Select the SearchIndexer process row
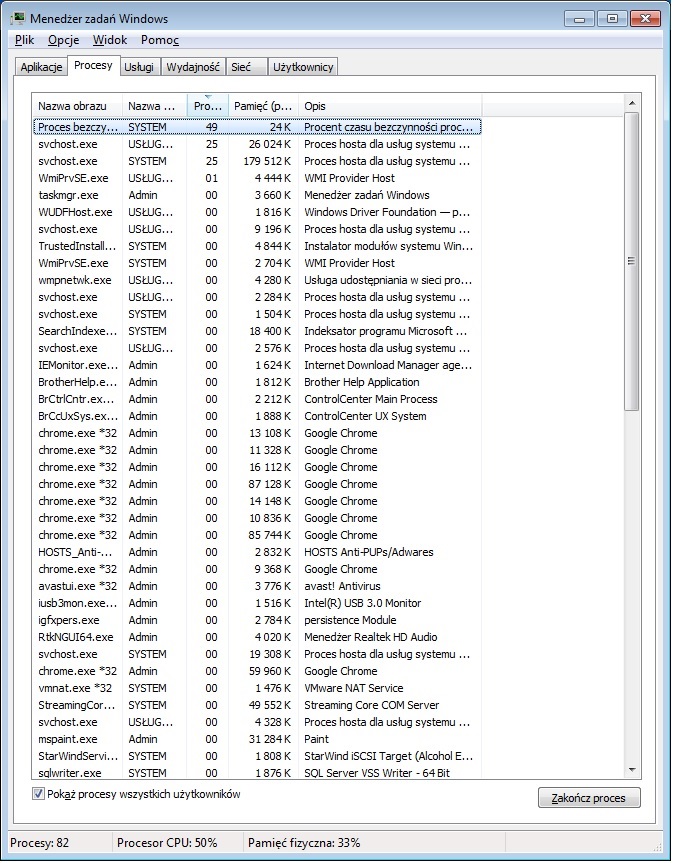 coord(257,331)
